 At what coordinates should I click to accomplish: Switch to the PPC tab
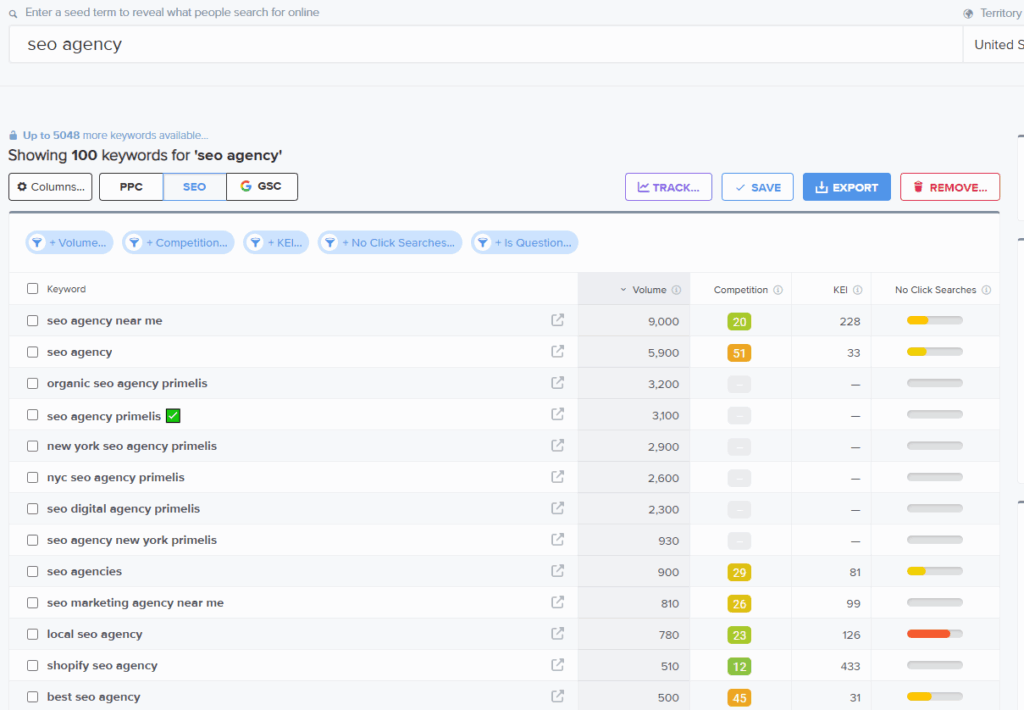(x=131, y=187)
